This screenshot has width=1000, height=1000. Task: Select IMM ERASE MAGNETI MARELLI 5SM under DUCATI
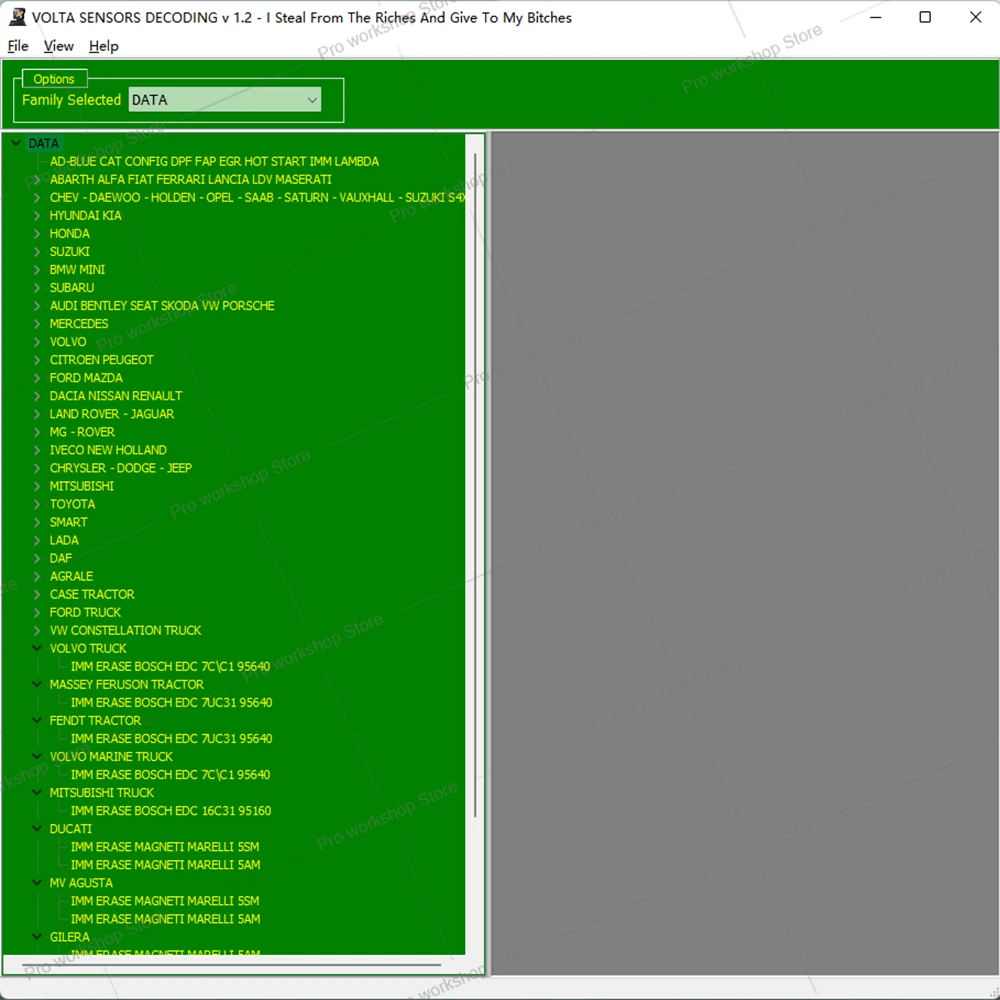coord(165,847)
